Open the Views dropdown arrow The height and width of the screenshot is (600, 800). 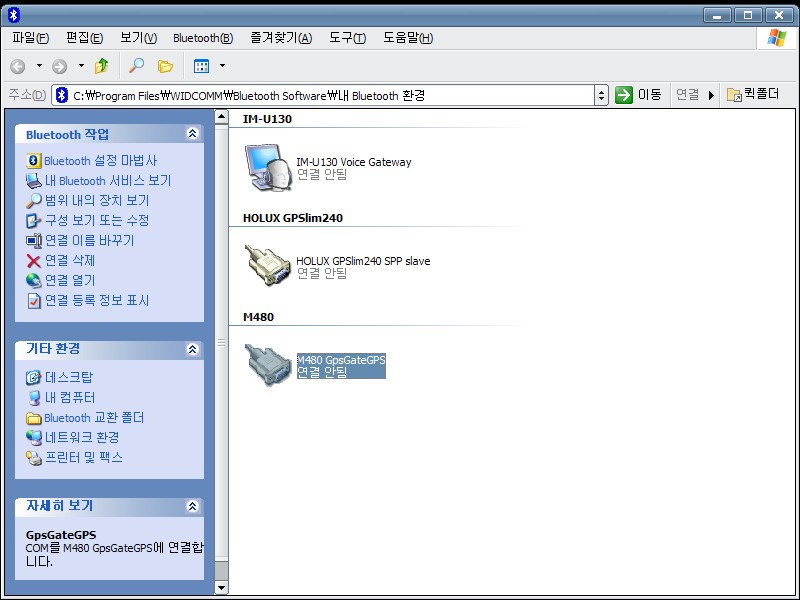222,66
